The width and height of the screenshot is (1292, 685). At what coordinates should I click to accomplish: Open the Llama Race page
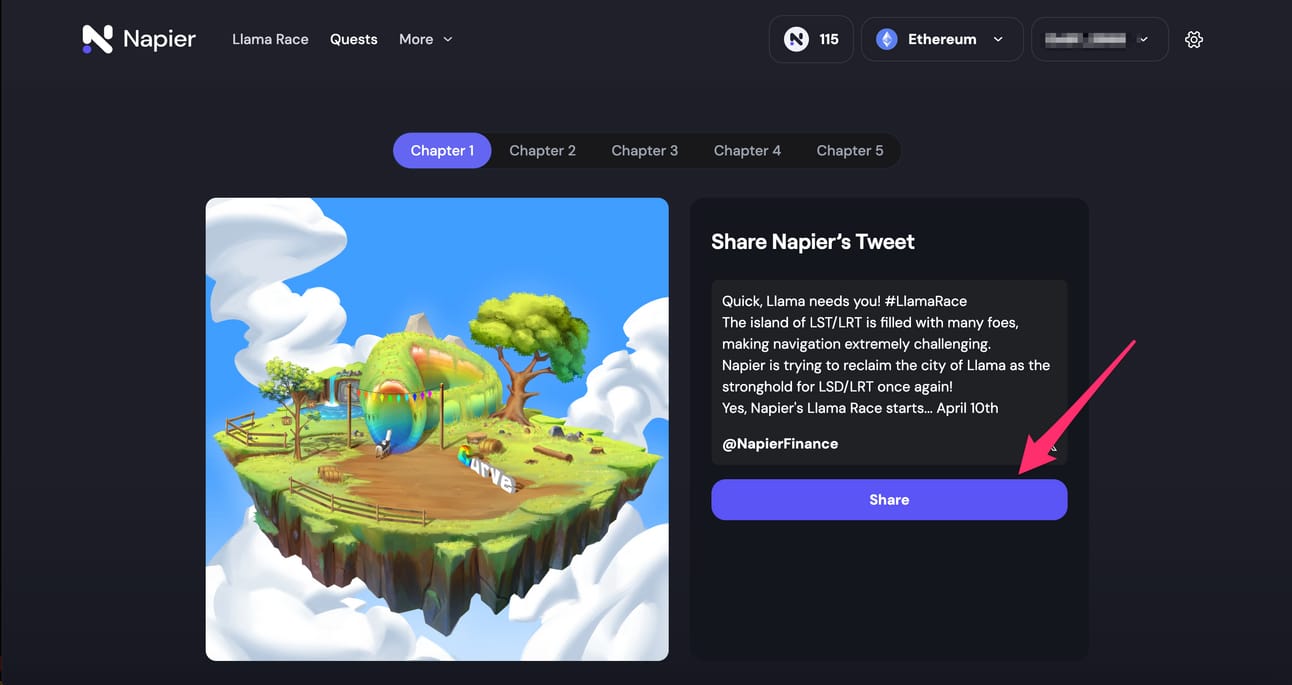[270, 39]
